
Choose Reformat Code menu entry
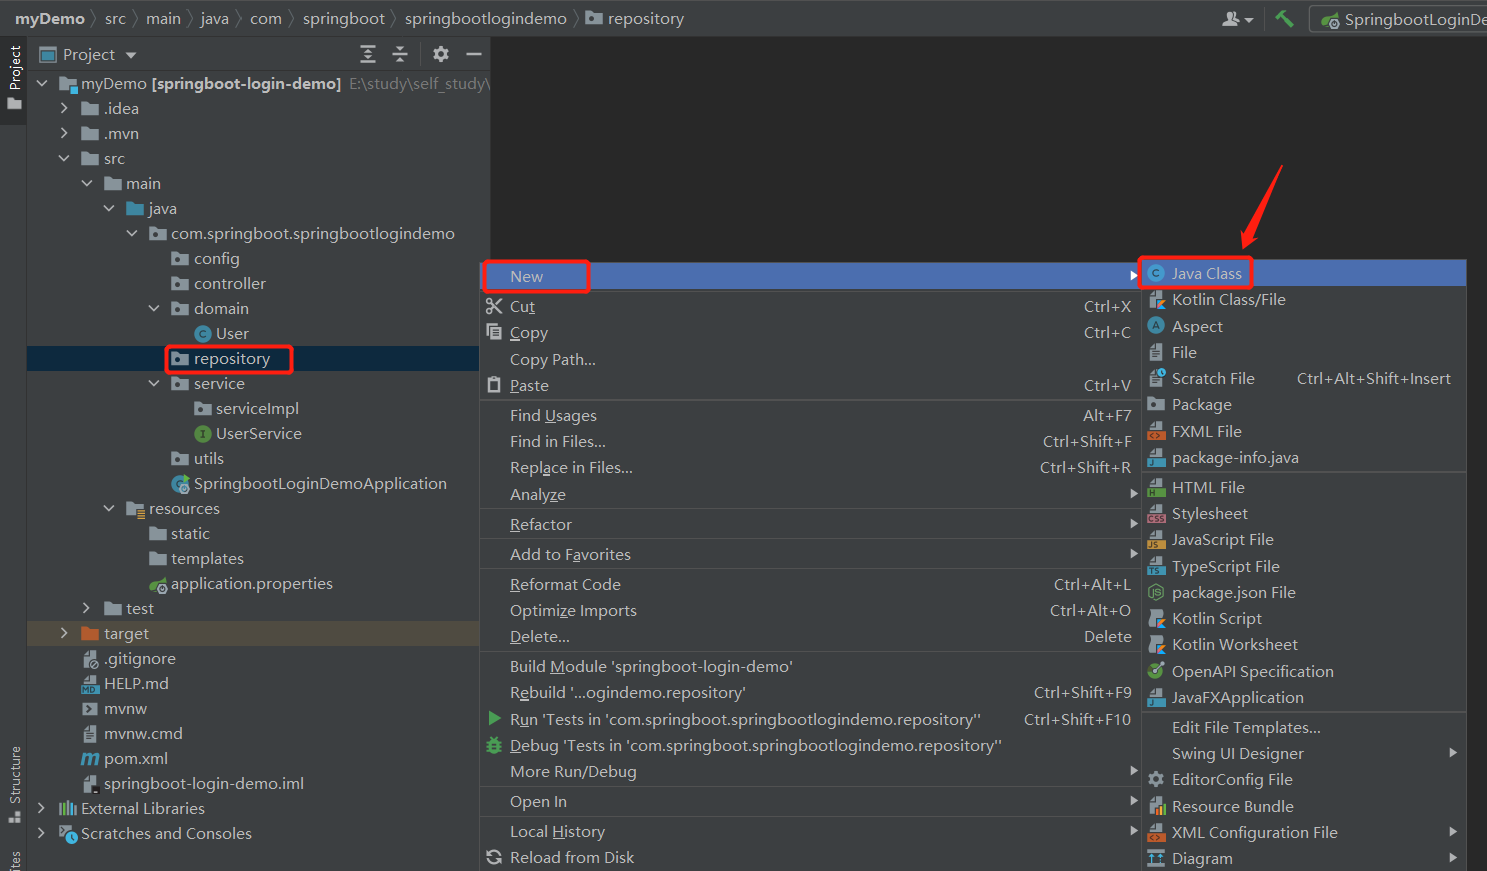[x=811, y=584]
